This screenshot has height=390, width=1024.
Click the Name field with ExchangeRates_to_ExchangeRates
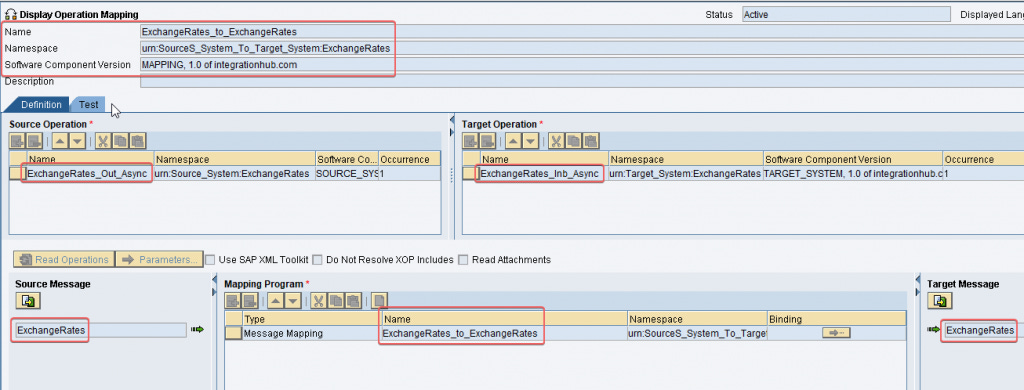[x=581, y=31]
